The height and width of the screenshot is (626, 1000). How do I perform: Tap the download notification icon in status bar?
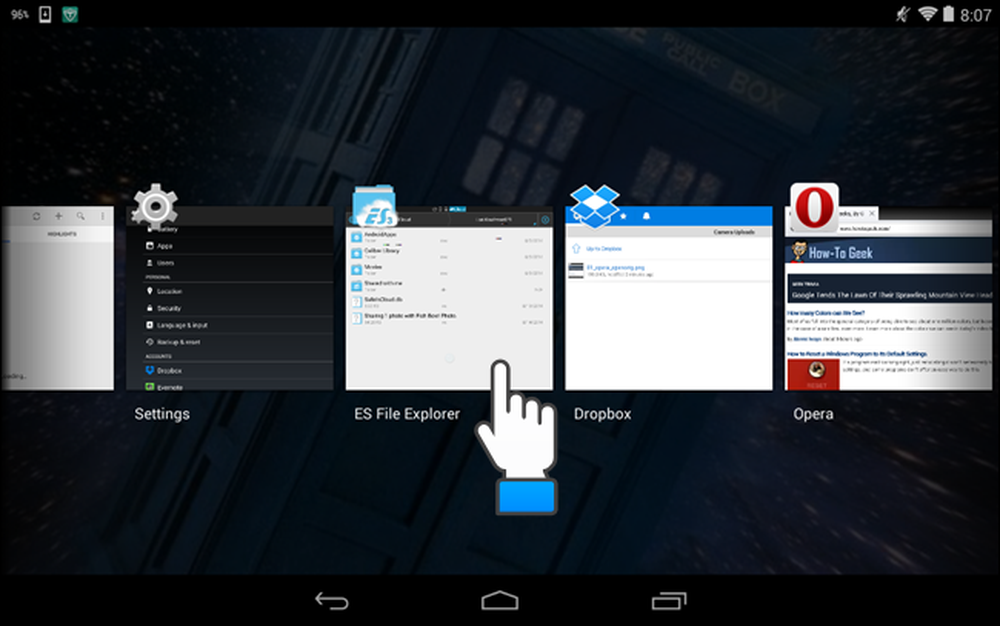pos(45,14)
